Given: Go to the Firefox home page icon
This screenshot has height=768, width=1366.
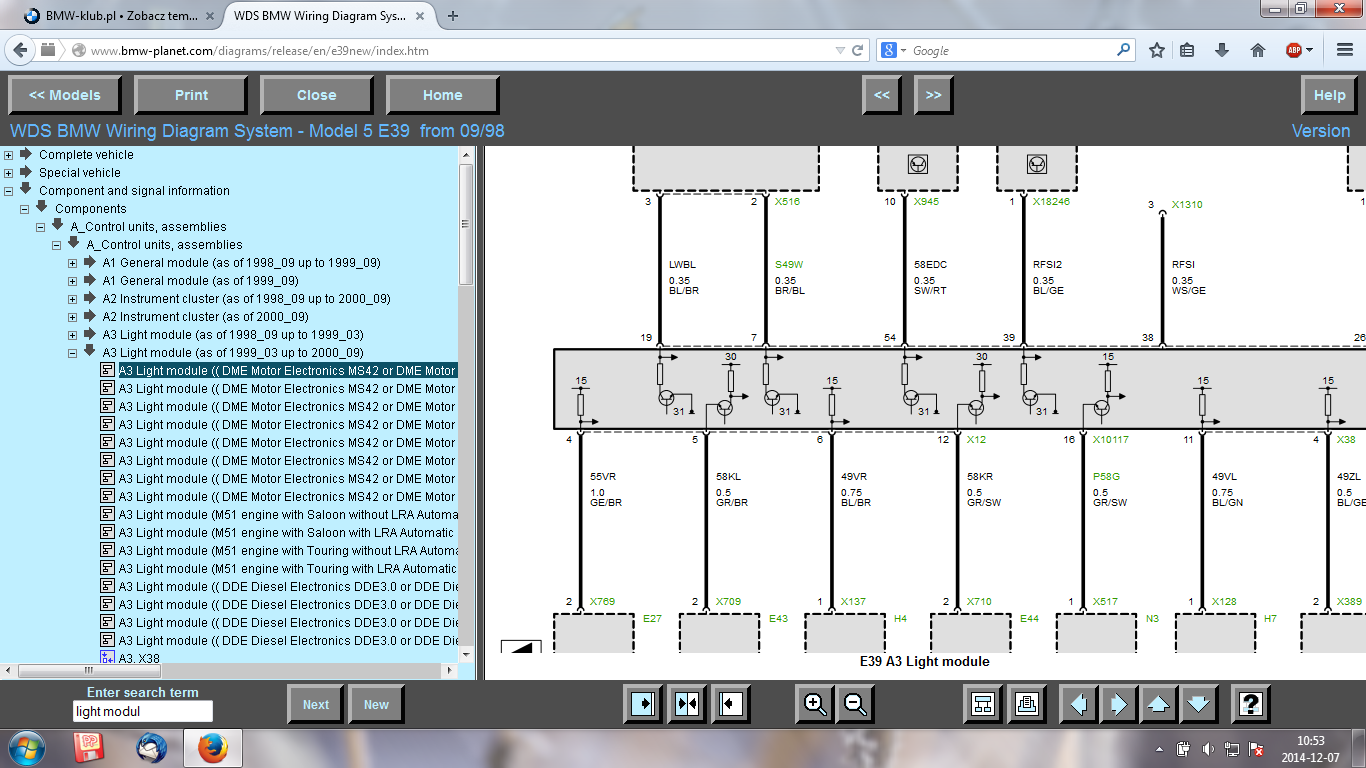Looking at the screenshot, I should point(1258,50).
